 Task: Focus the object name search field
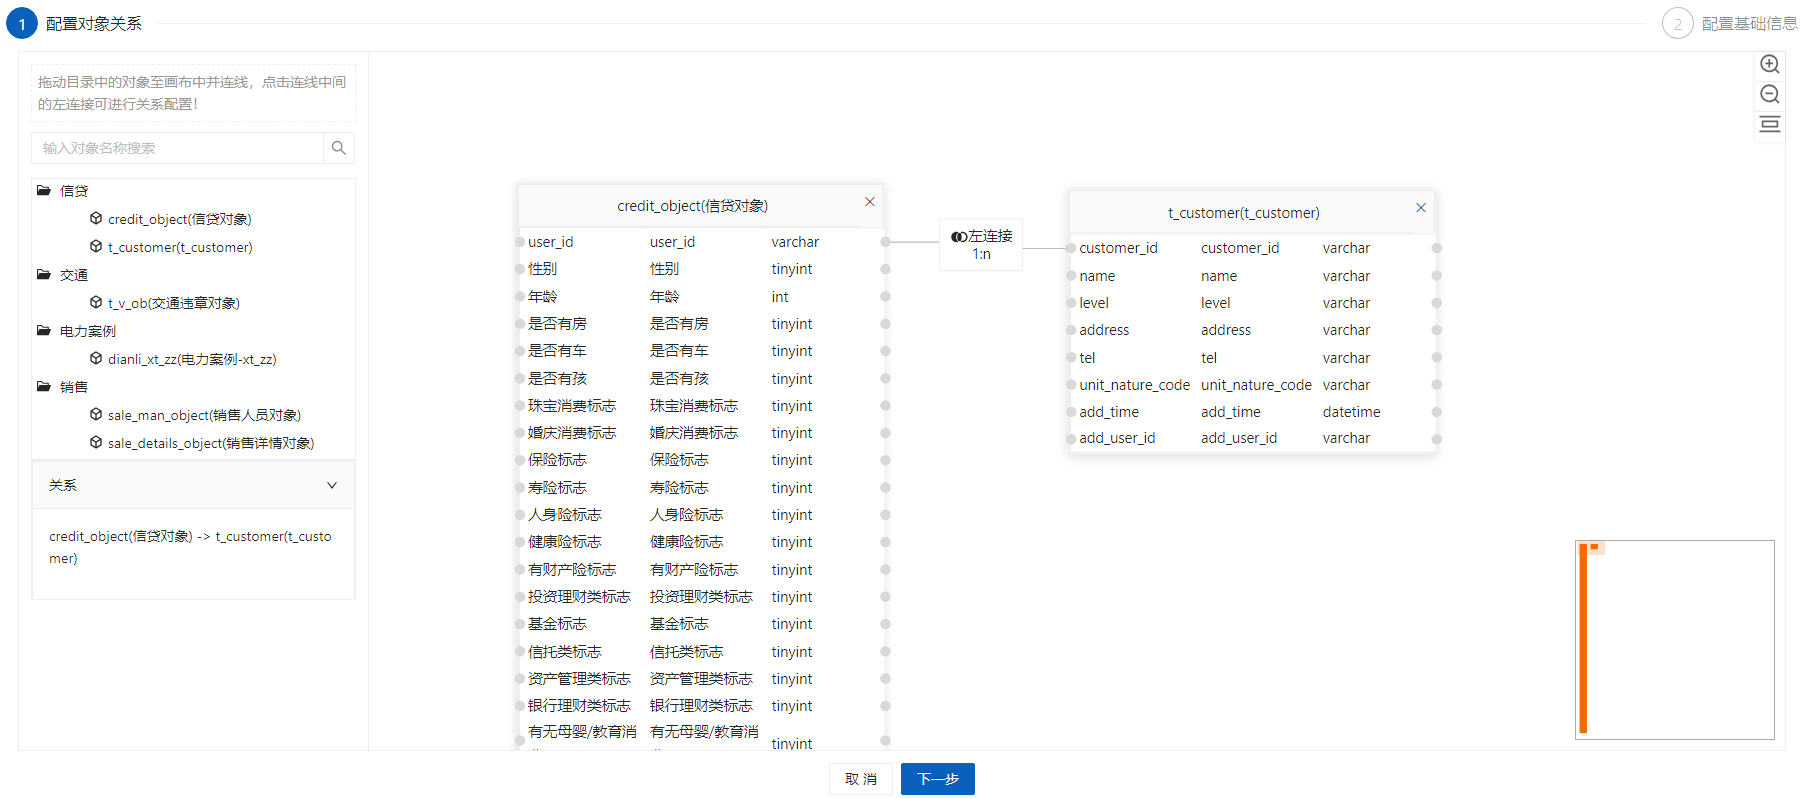(178, 148)
